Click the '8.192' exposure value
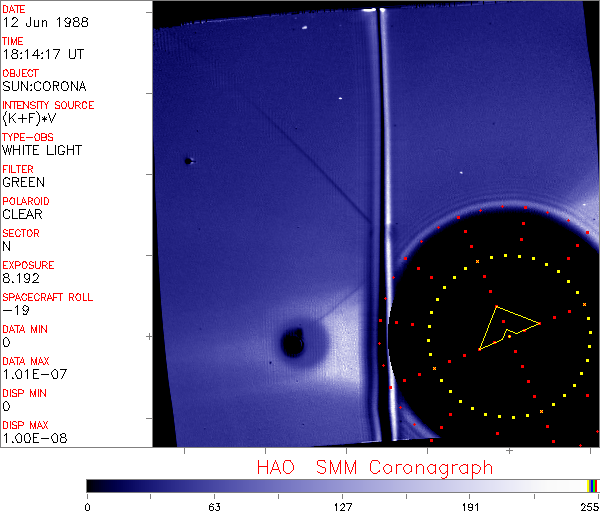This screenshot has width=600, height=512. [x=22, y=278]
